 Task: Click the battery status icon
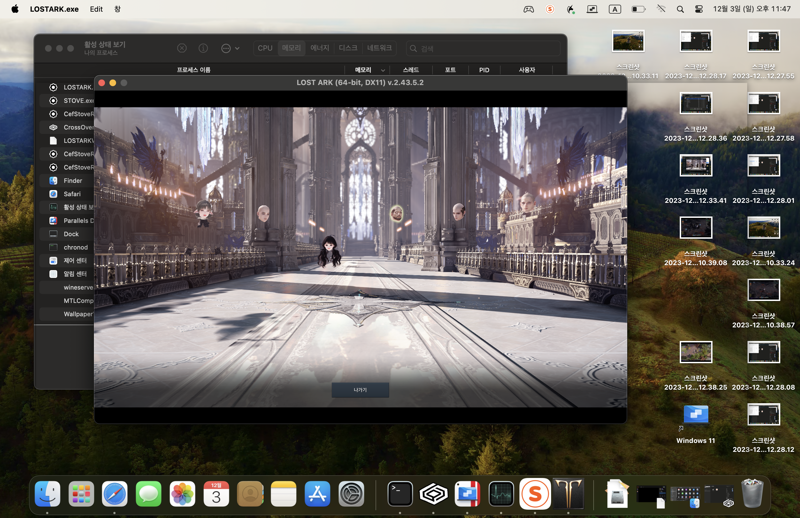[x=638, y=9]
